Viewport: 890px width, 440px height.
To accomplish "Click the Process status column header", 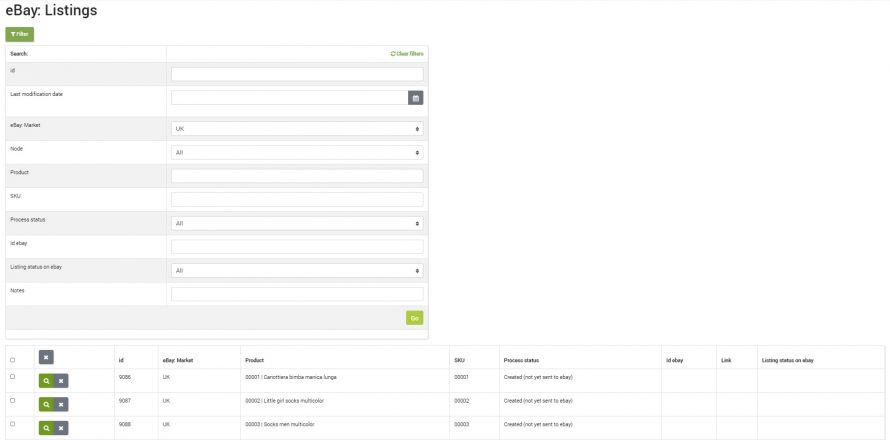I will point(521,361).
